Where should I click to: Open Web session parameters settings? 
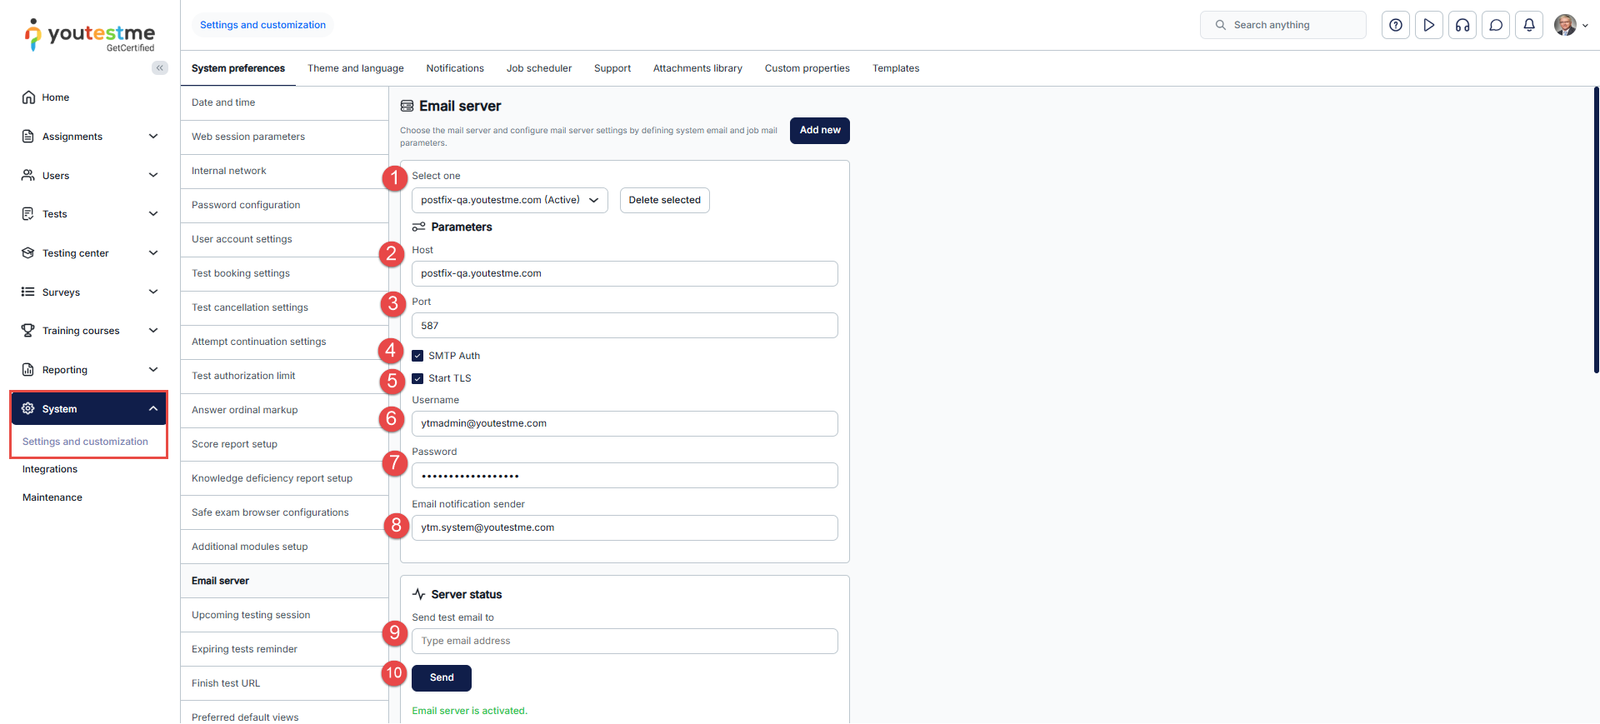284,137
